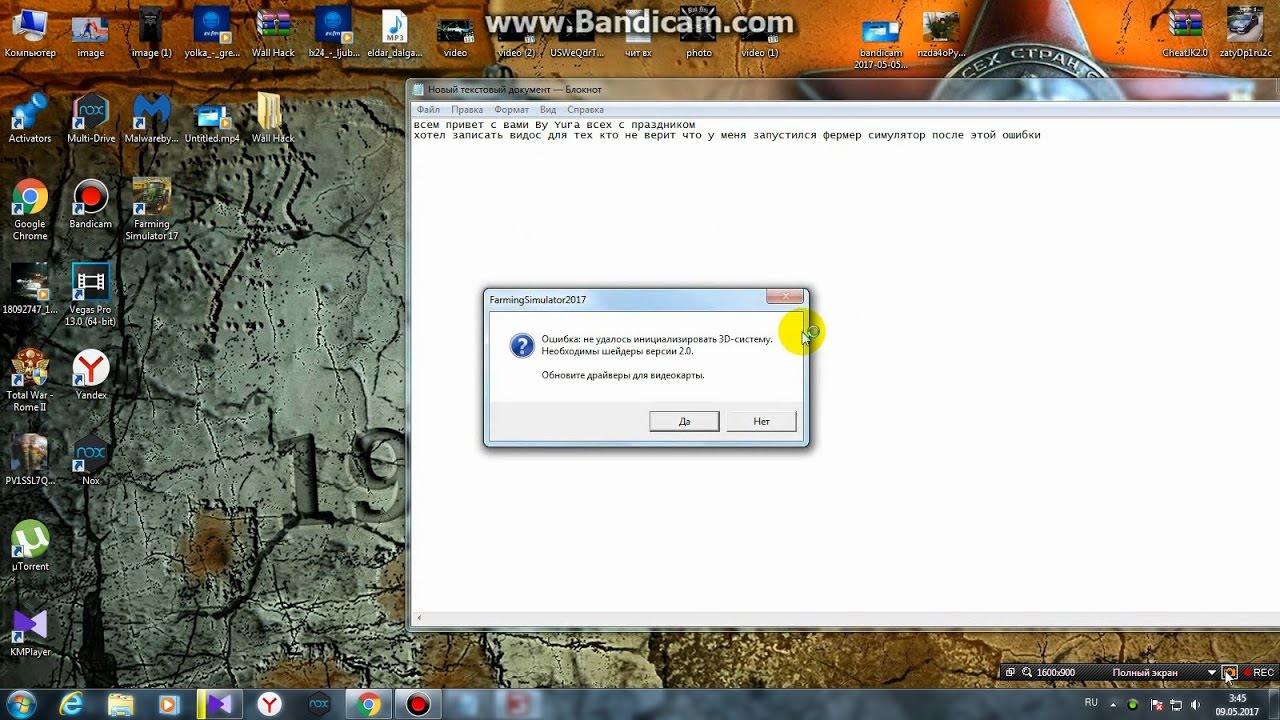Open Windows Media Player from the taskbar

[x=170, y=704]
